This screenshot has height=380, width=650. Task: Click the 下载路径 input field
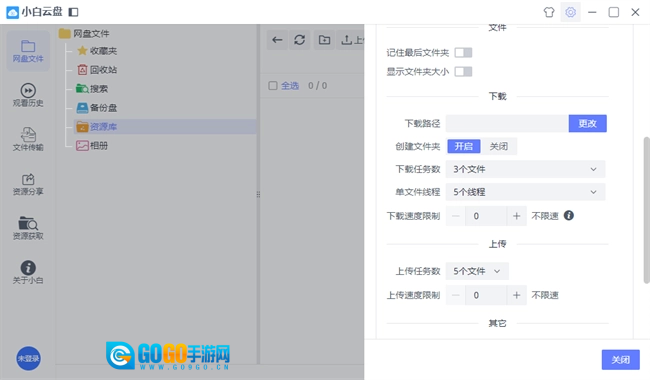pyautogui.click(x=507, y=123)
